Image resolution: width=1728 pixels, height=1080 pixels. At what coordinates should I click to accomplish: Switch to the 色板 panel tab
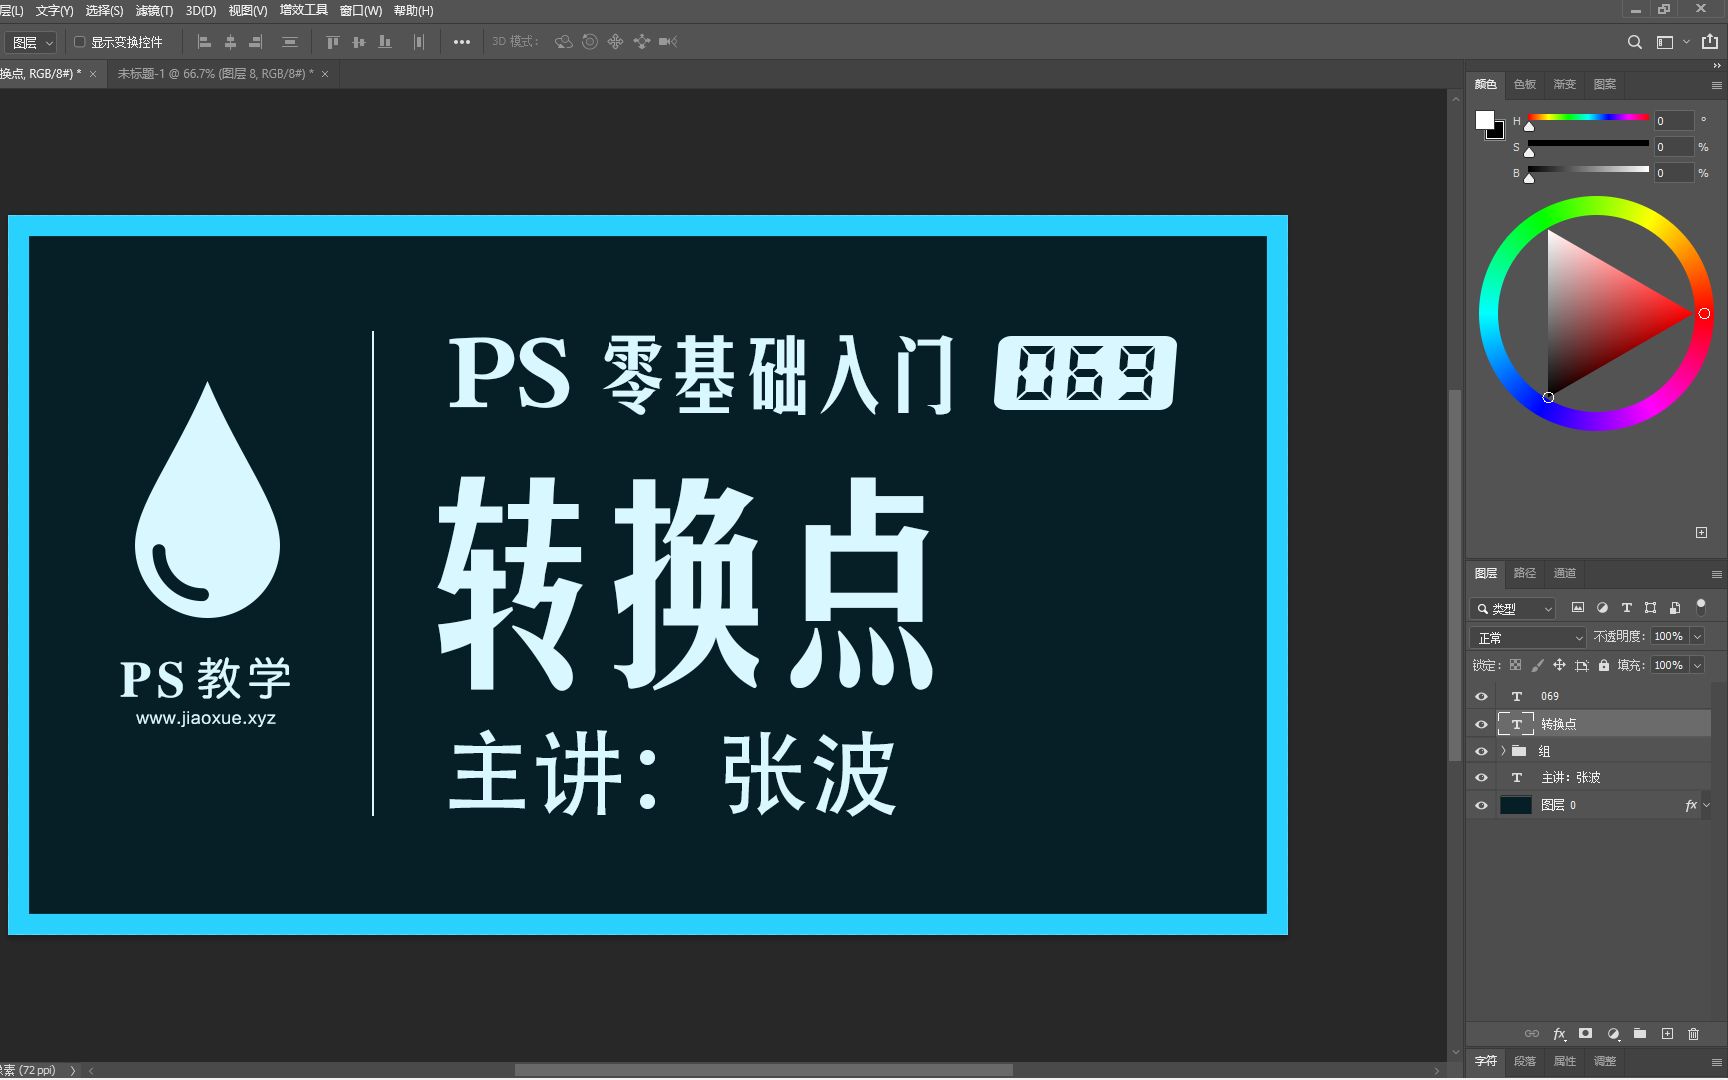click(1524, 84)
